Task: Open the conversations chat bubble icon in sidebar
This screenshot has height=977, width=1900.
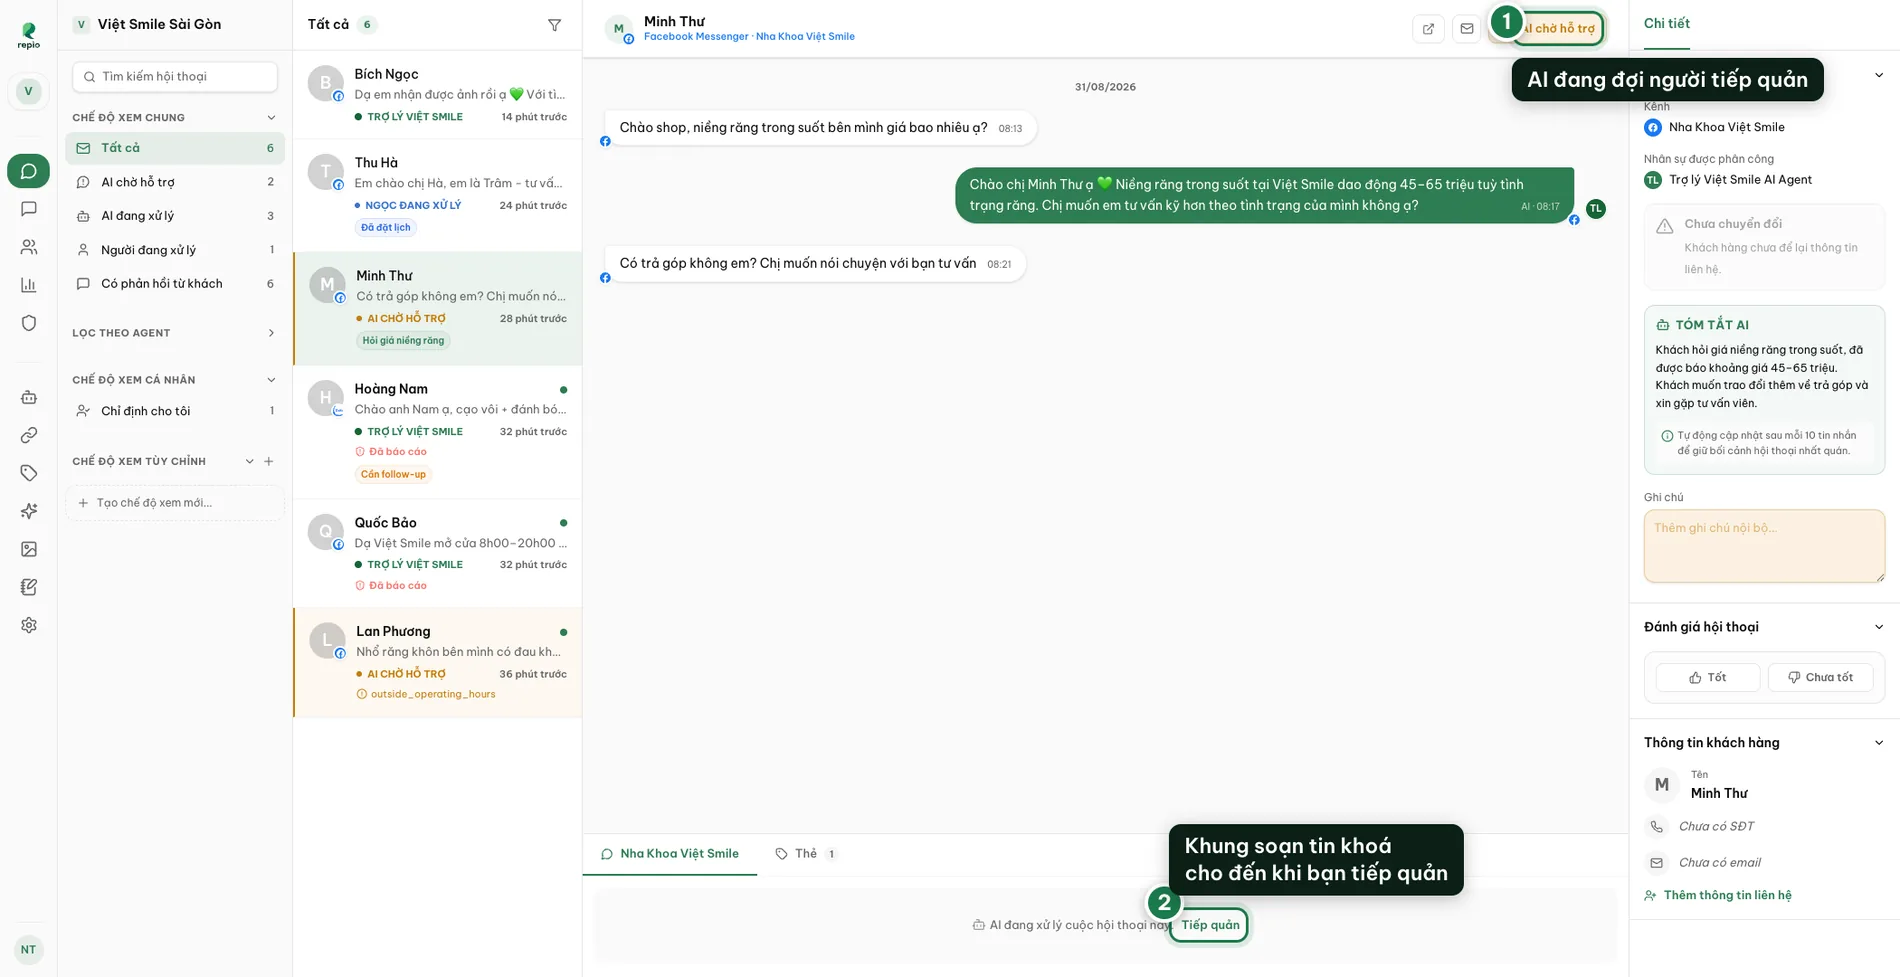Action: (x=28, y=171)
